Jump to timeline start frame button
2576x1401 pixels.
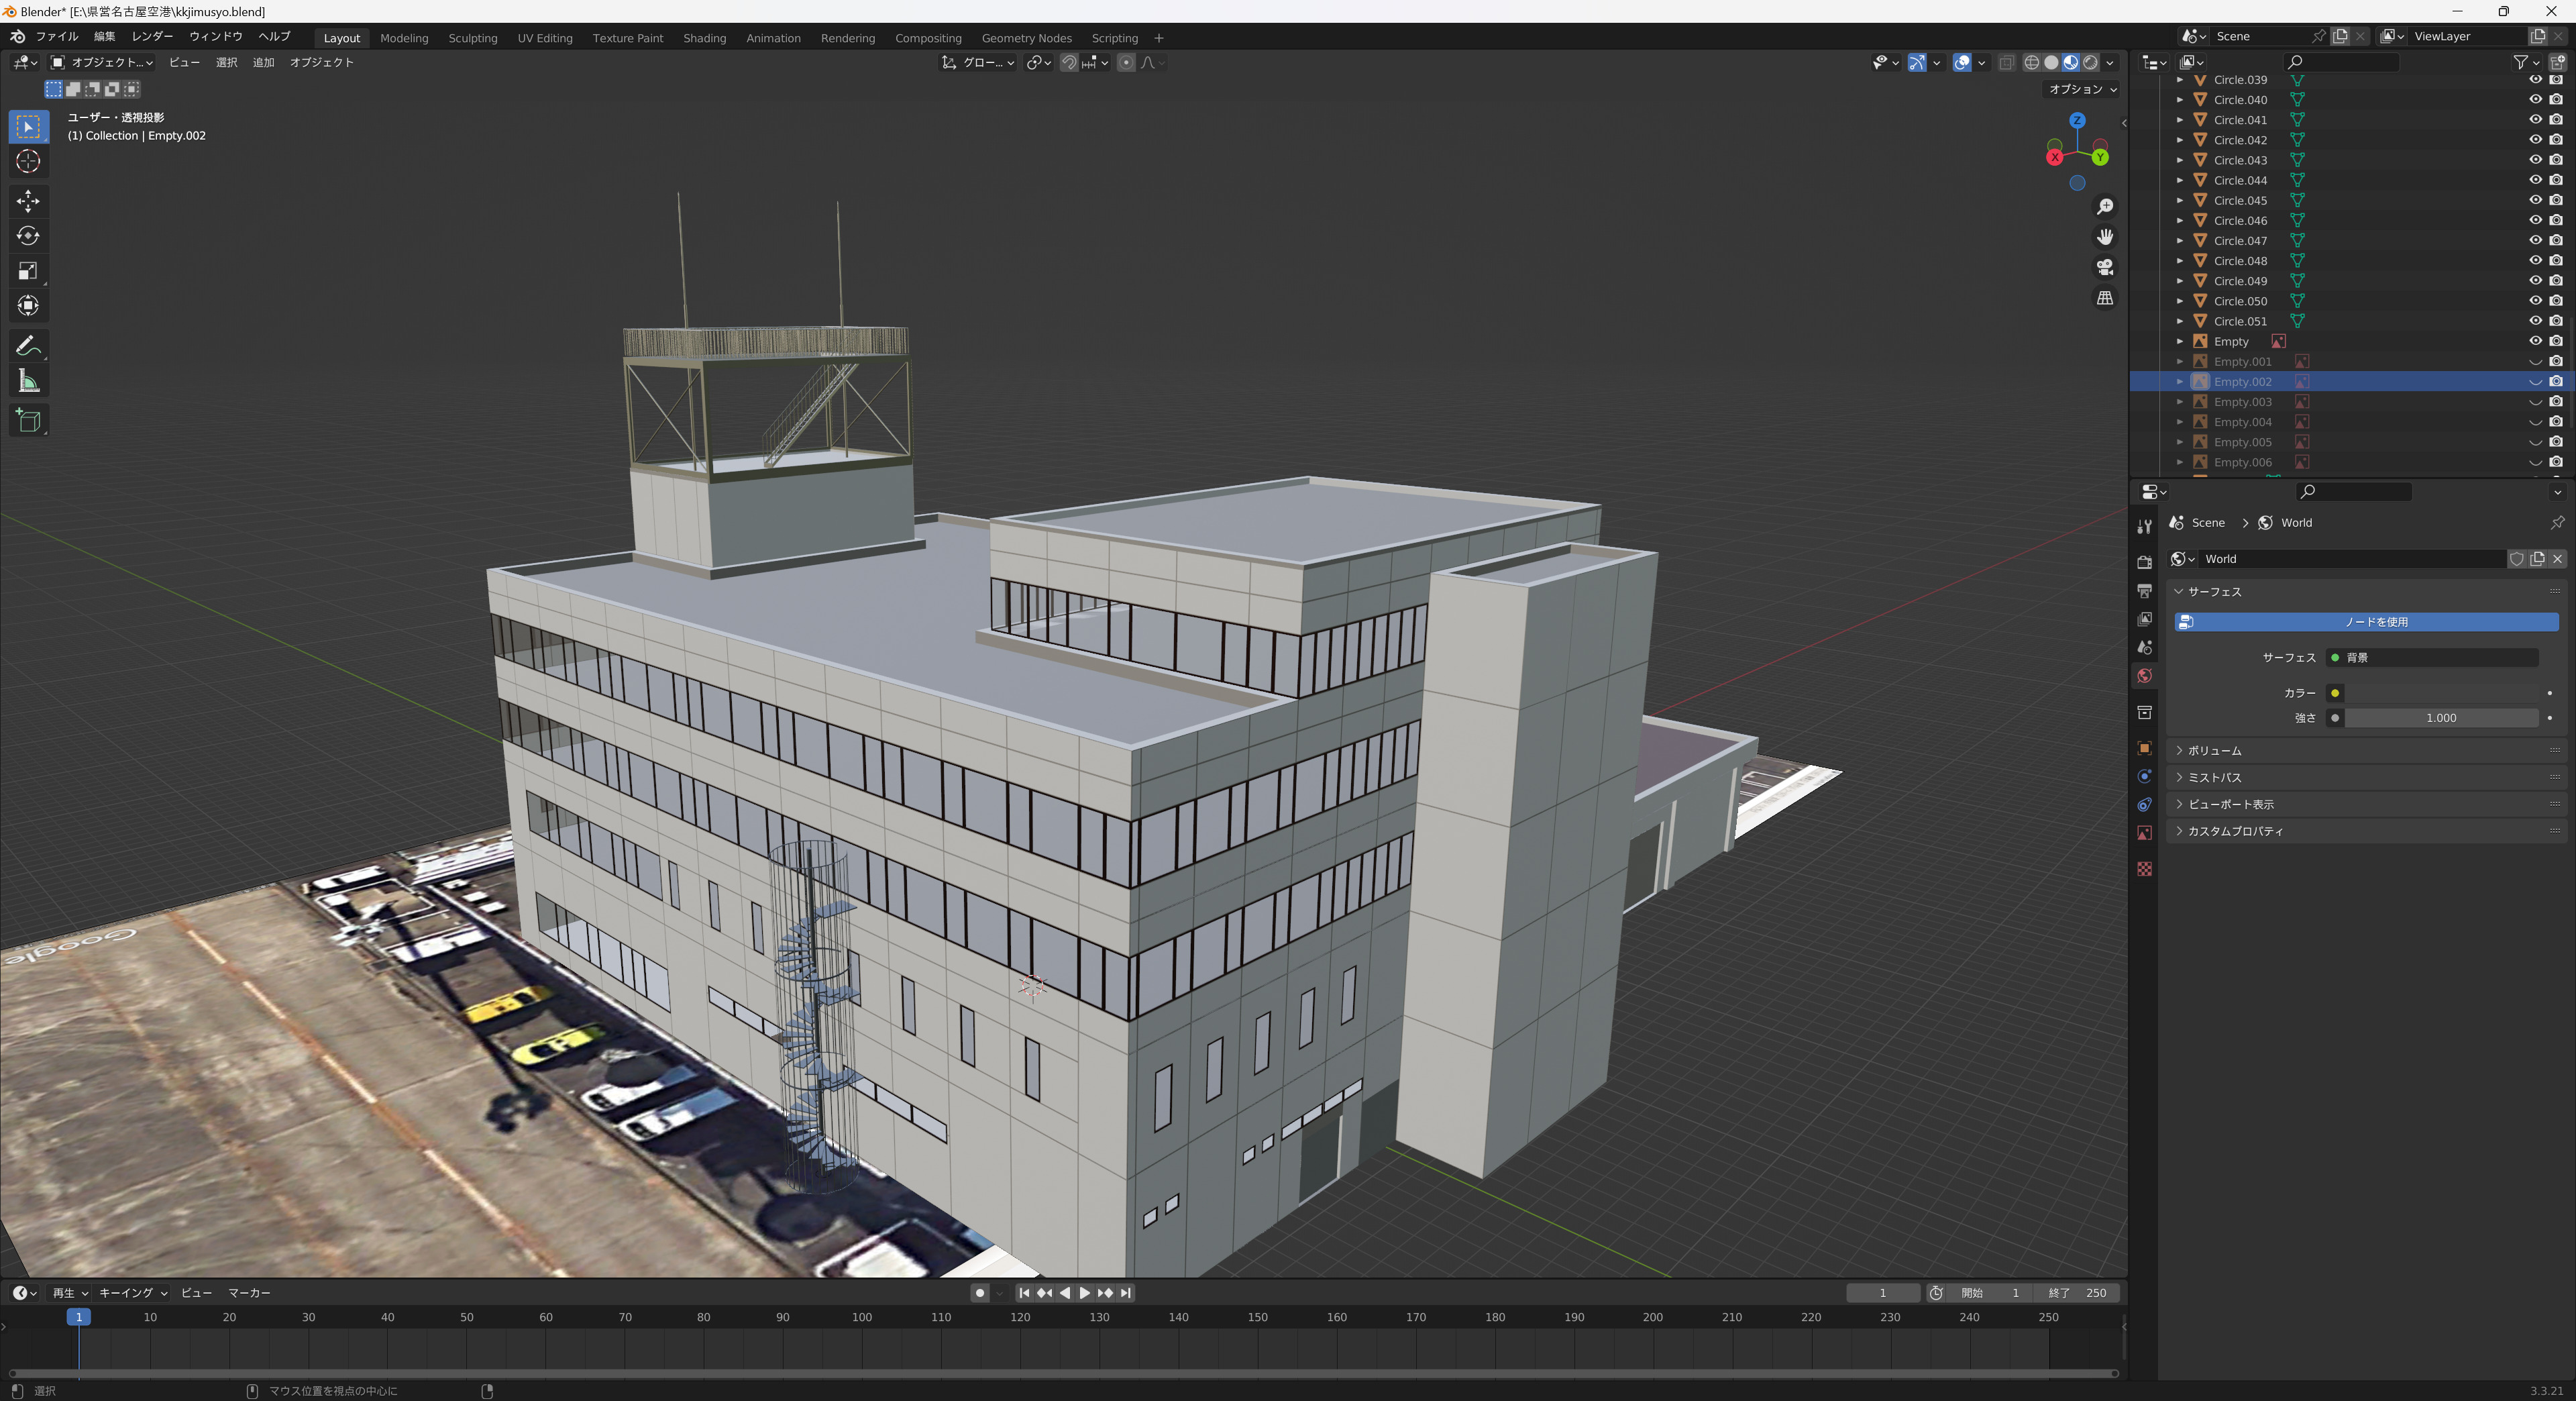click(x=1024, y=1293)
